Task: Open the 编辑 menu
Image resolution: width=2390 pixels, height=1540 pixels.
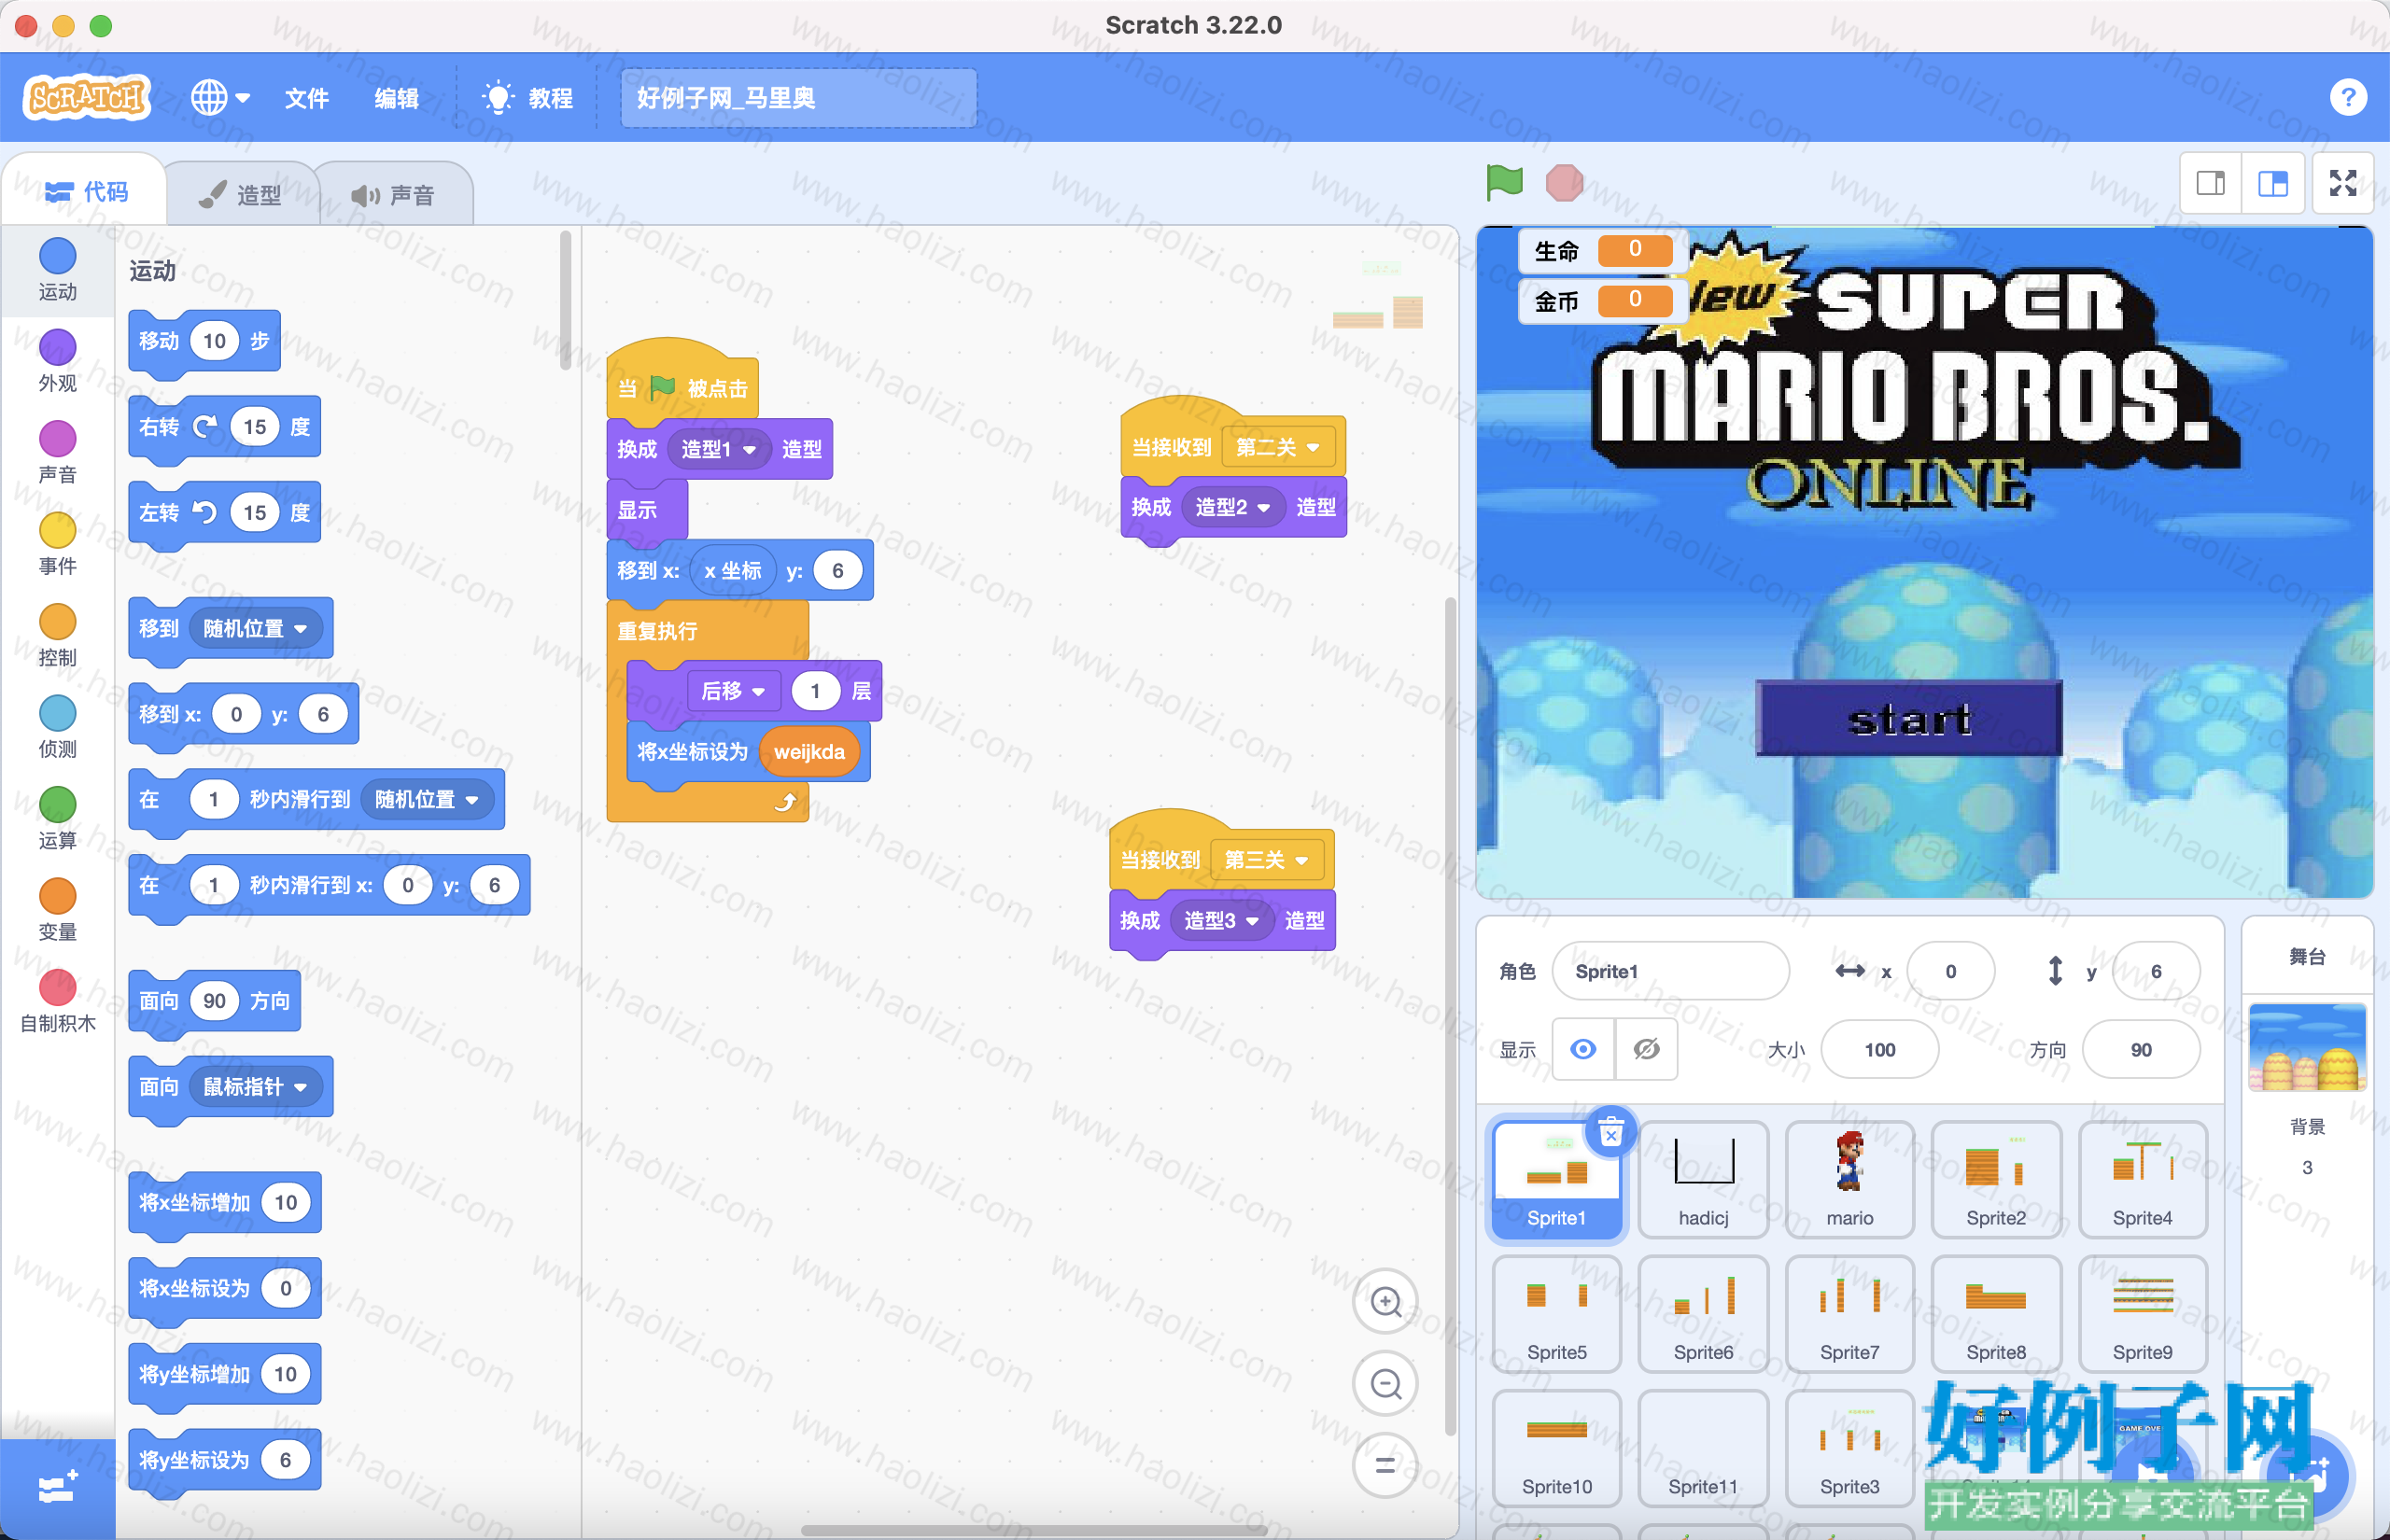Action: [396, 98]
